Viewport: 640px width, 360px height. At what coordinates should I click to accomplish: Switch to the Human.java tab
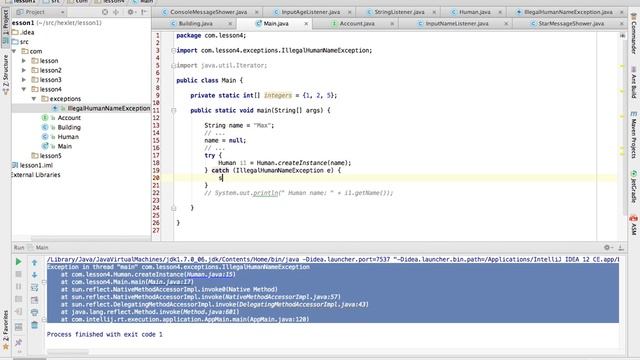pyautogui.click(x=474, y=12)
